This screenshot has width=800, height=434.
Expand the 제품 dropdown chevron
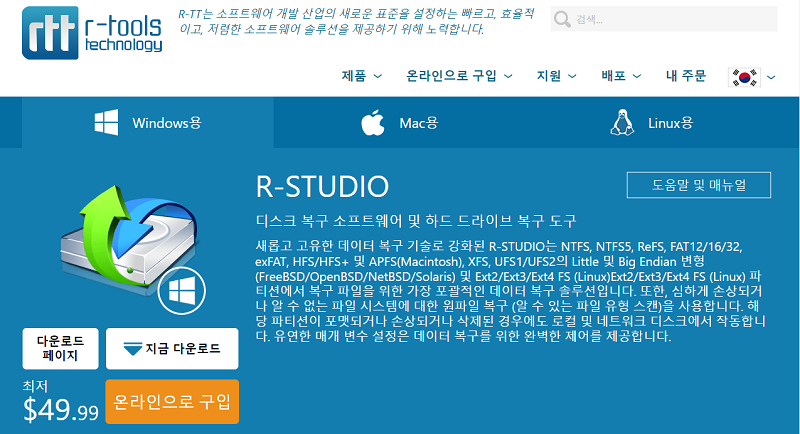[378, 76]
